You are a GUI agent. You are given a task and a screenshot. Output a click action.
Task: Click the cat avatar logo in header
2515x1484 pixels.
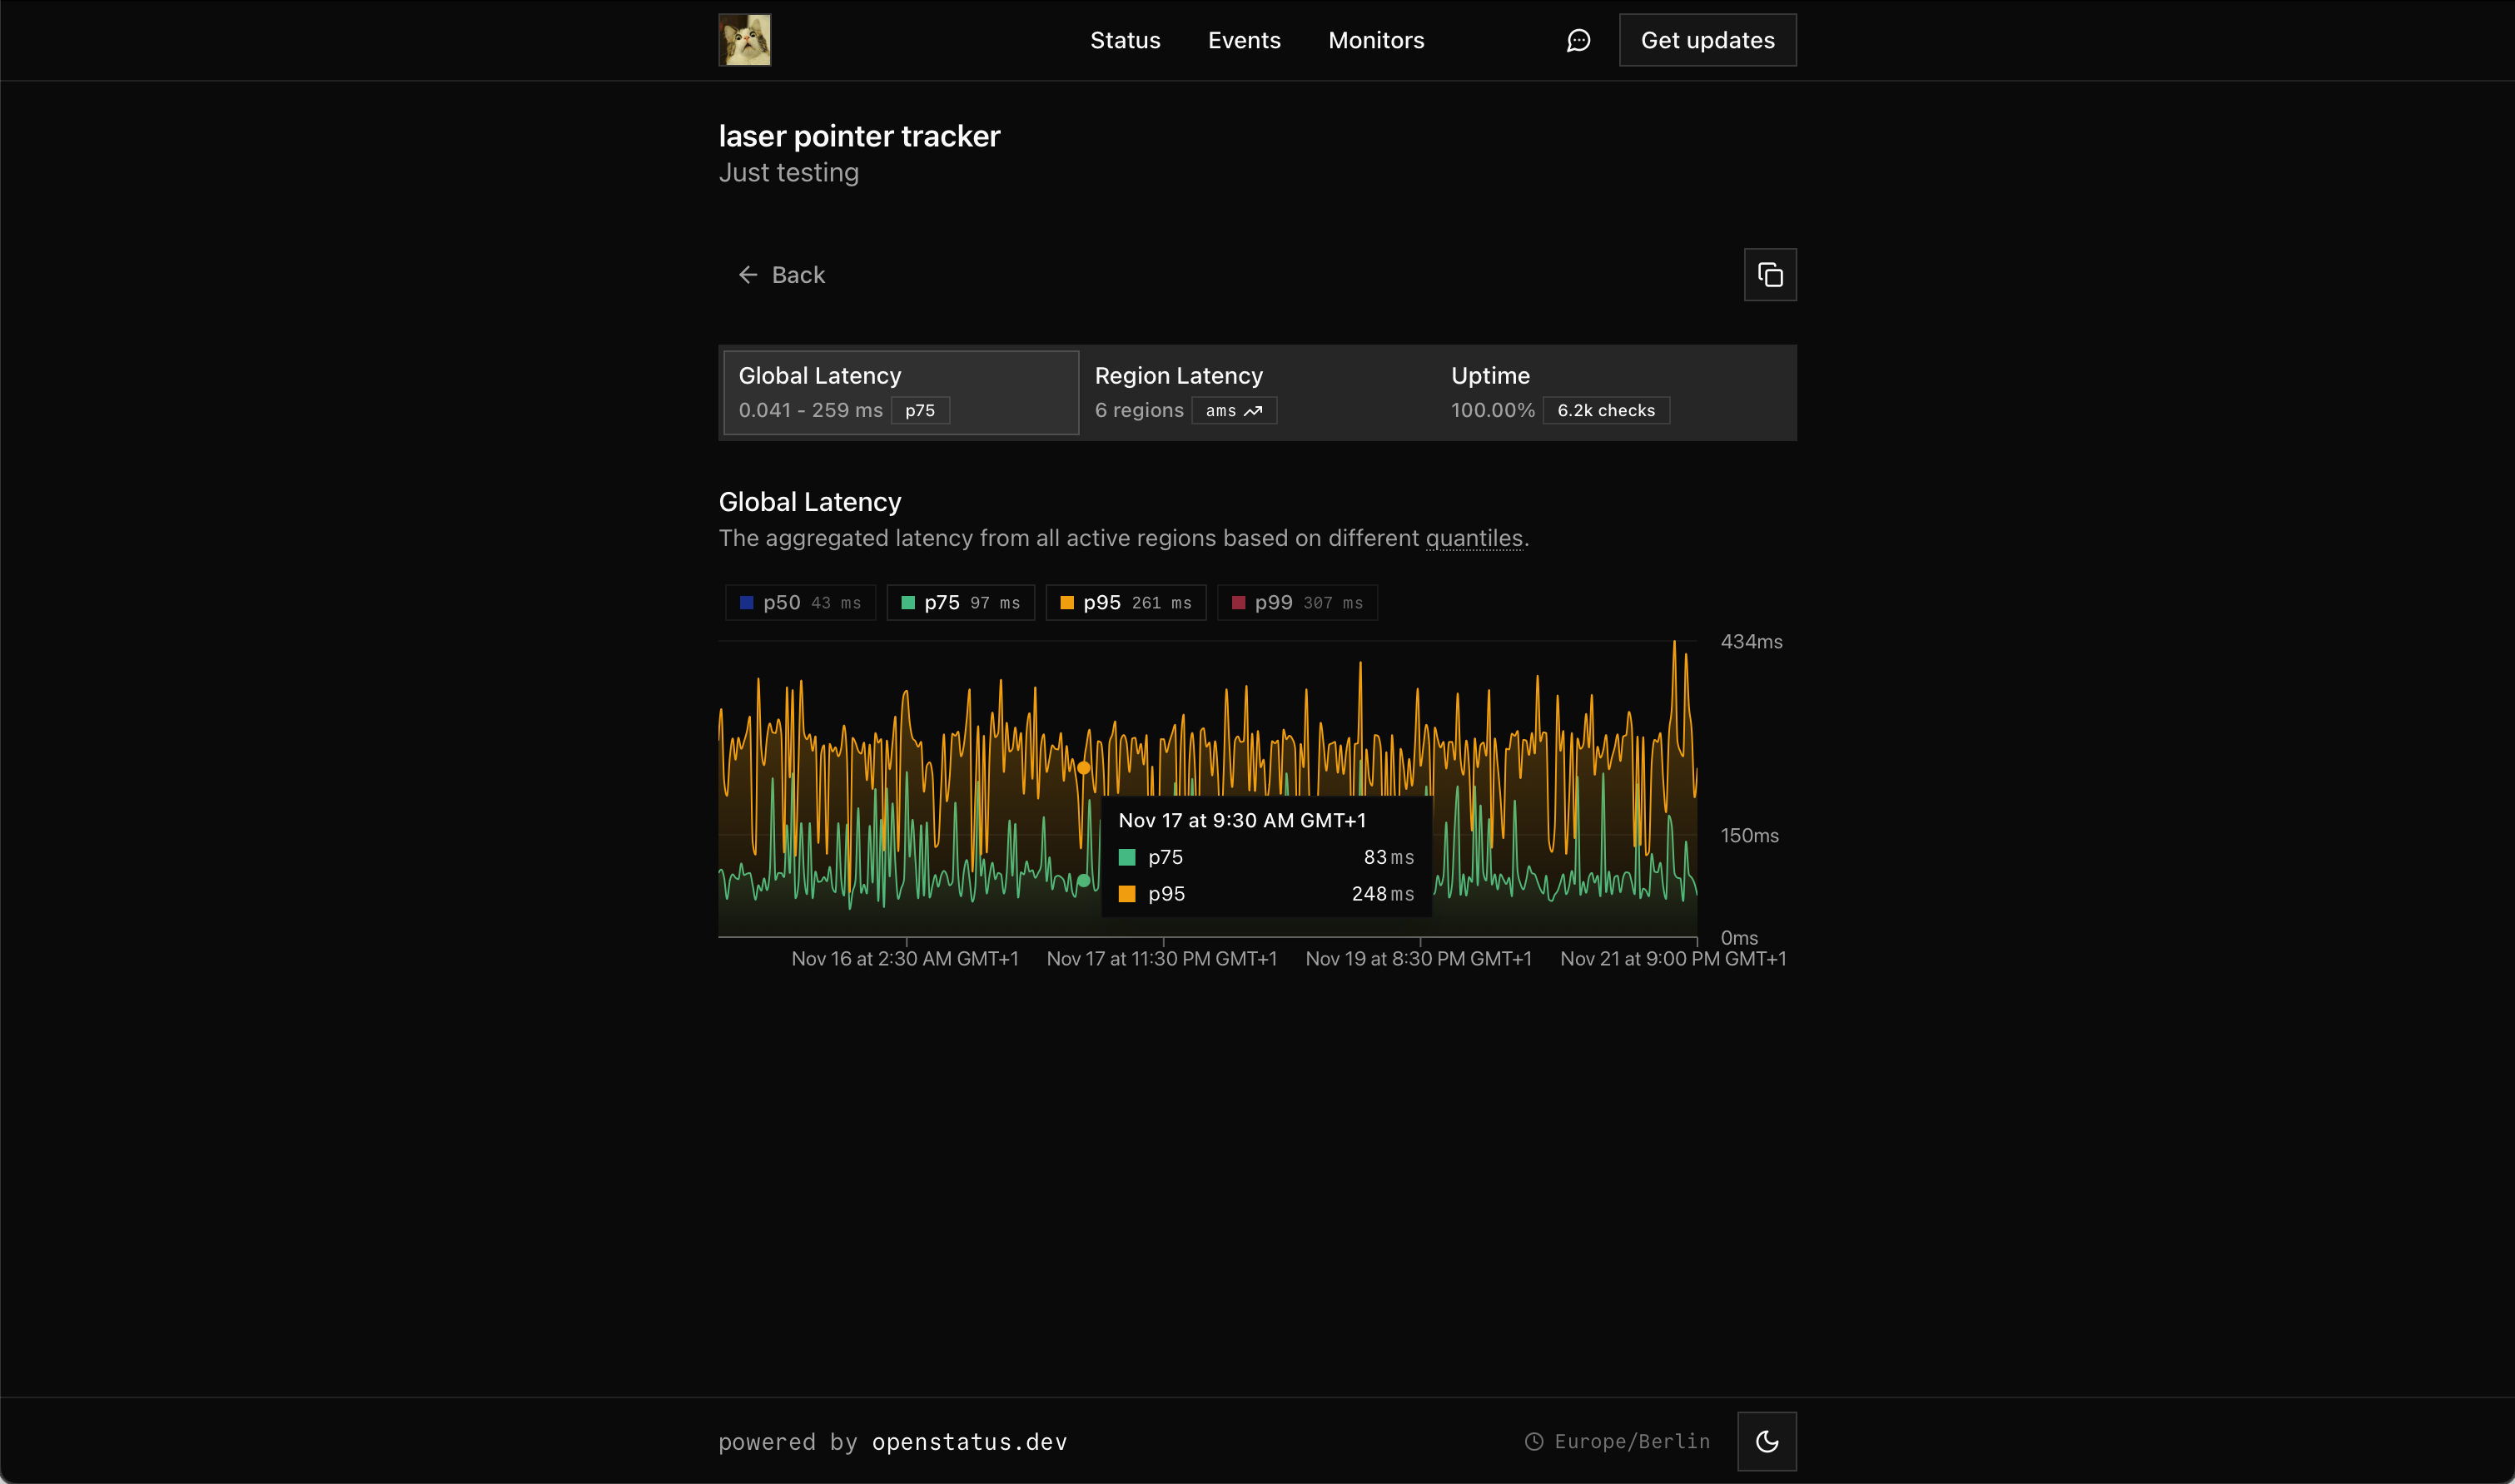[x=743, y=40]
